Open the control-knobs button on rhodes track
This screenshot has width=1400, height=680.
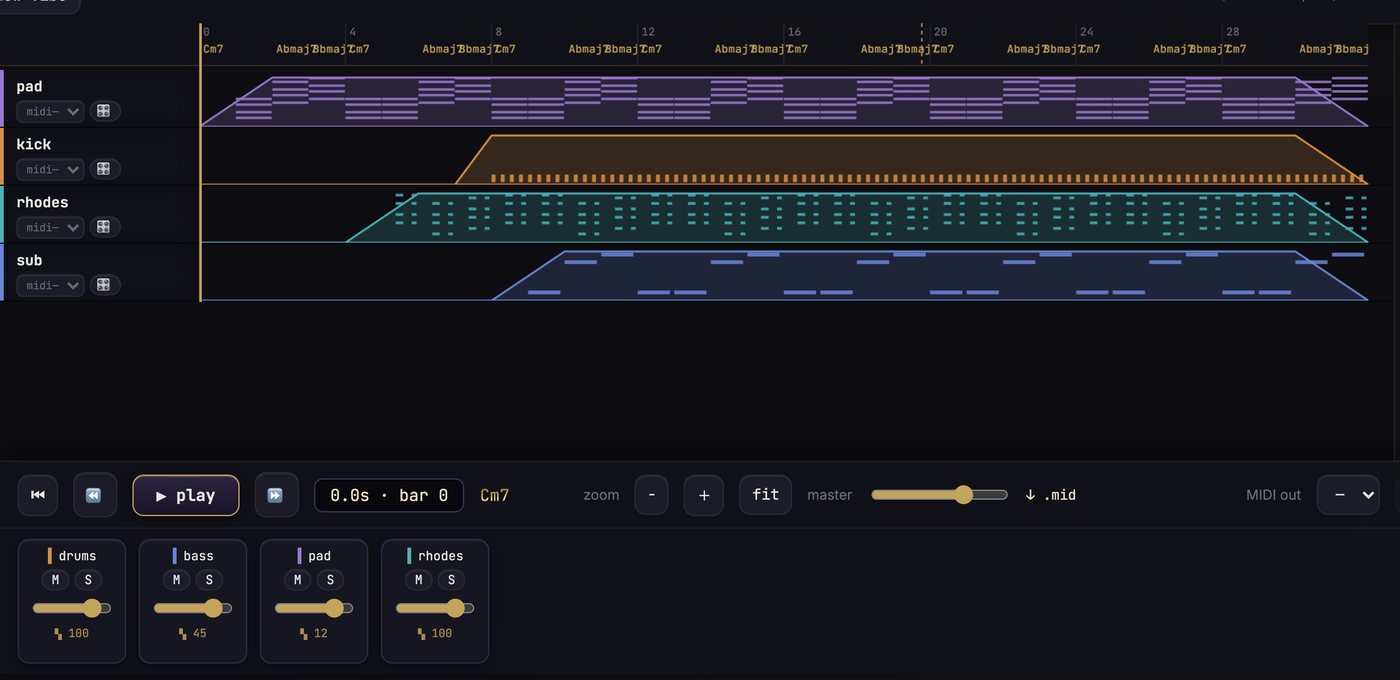104,227
